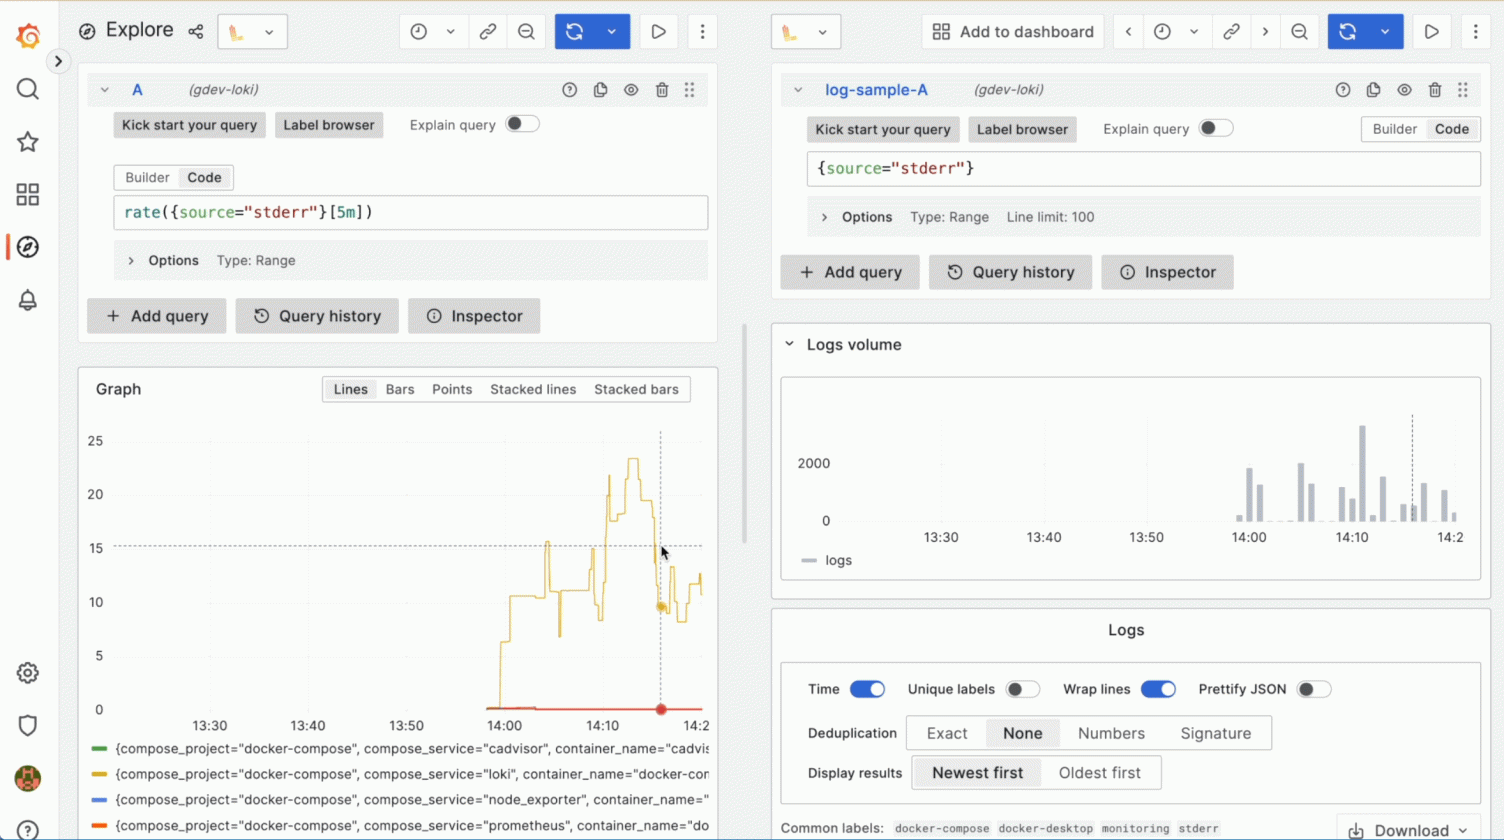The width and height of the screenshot is (1504, 840).
Task: Open the Dashboards icon in the sidebar
Action: pos(28,194)
